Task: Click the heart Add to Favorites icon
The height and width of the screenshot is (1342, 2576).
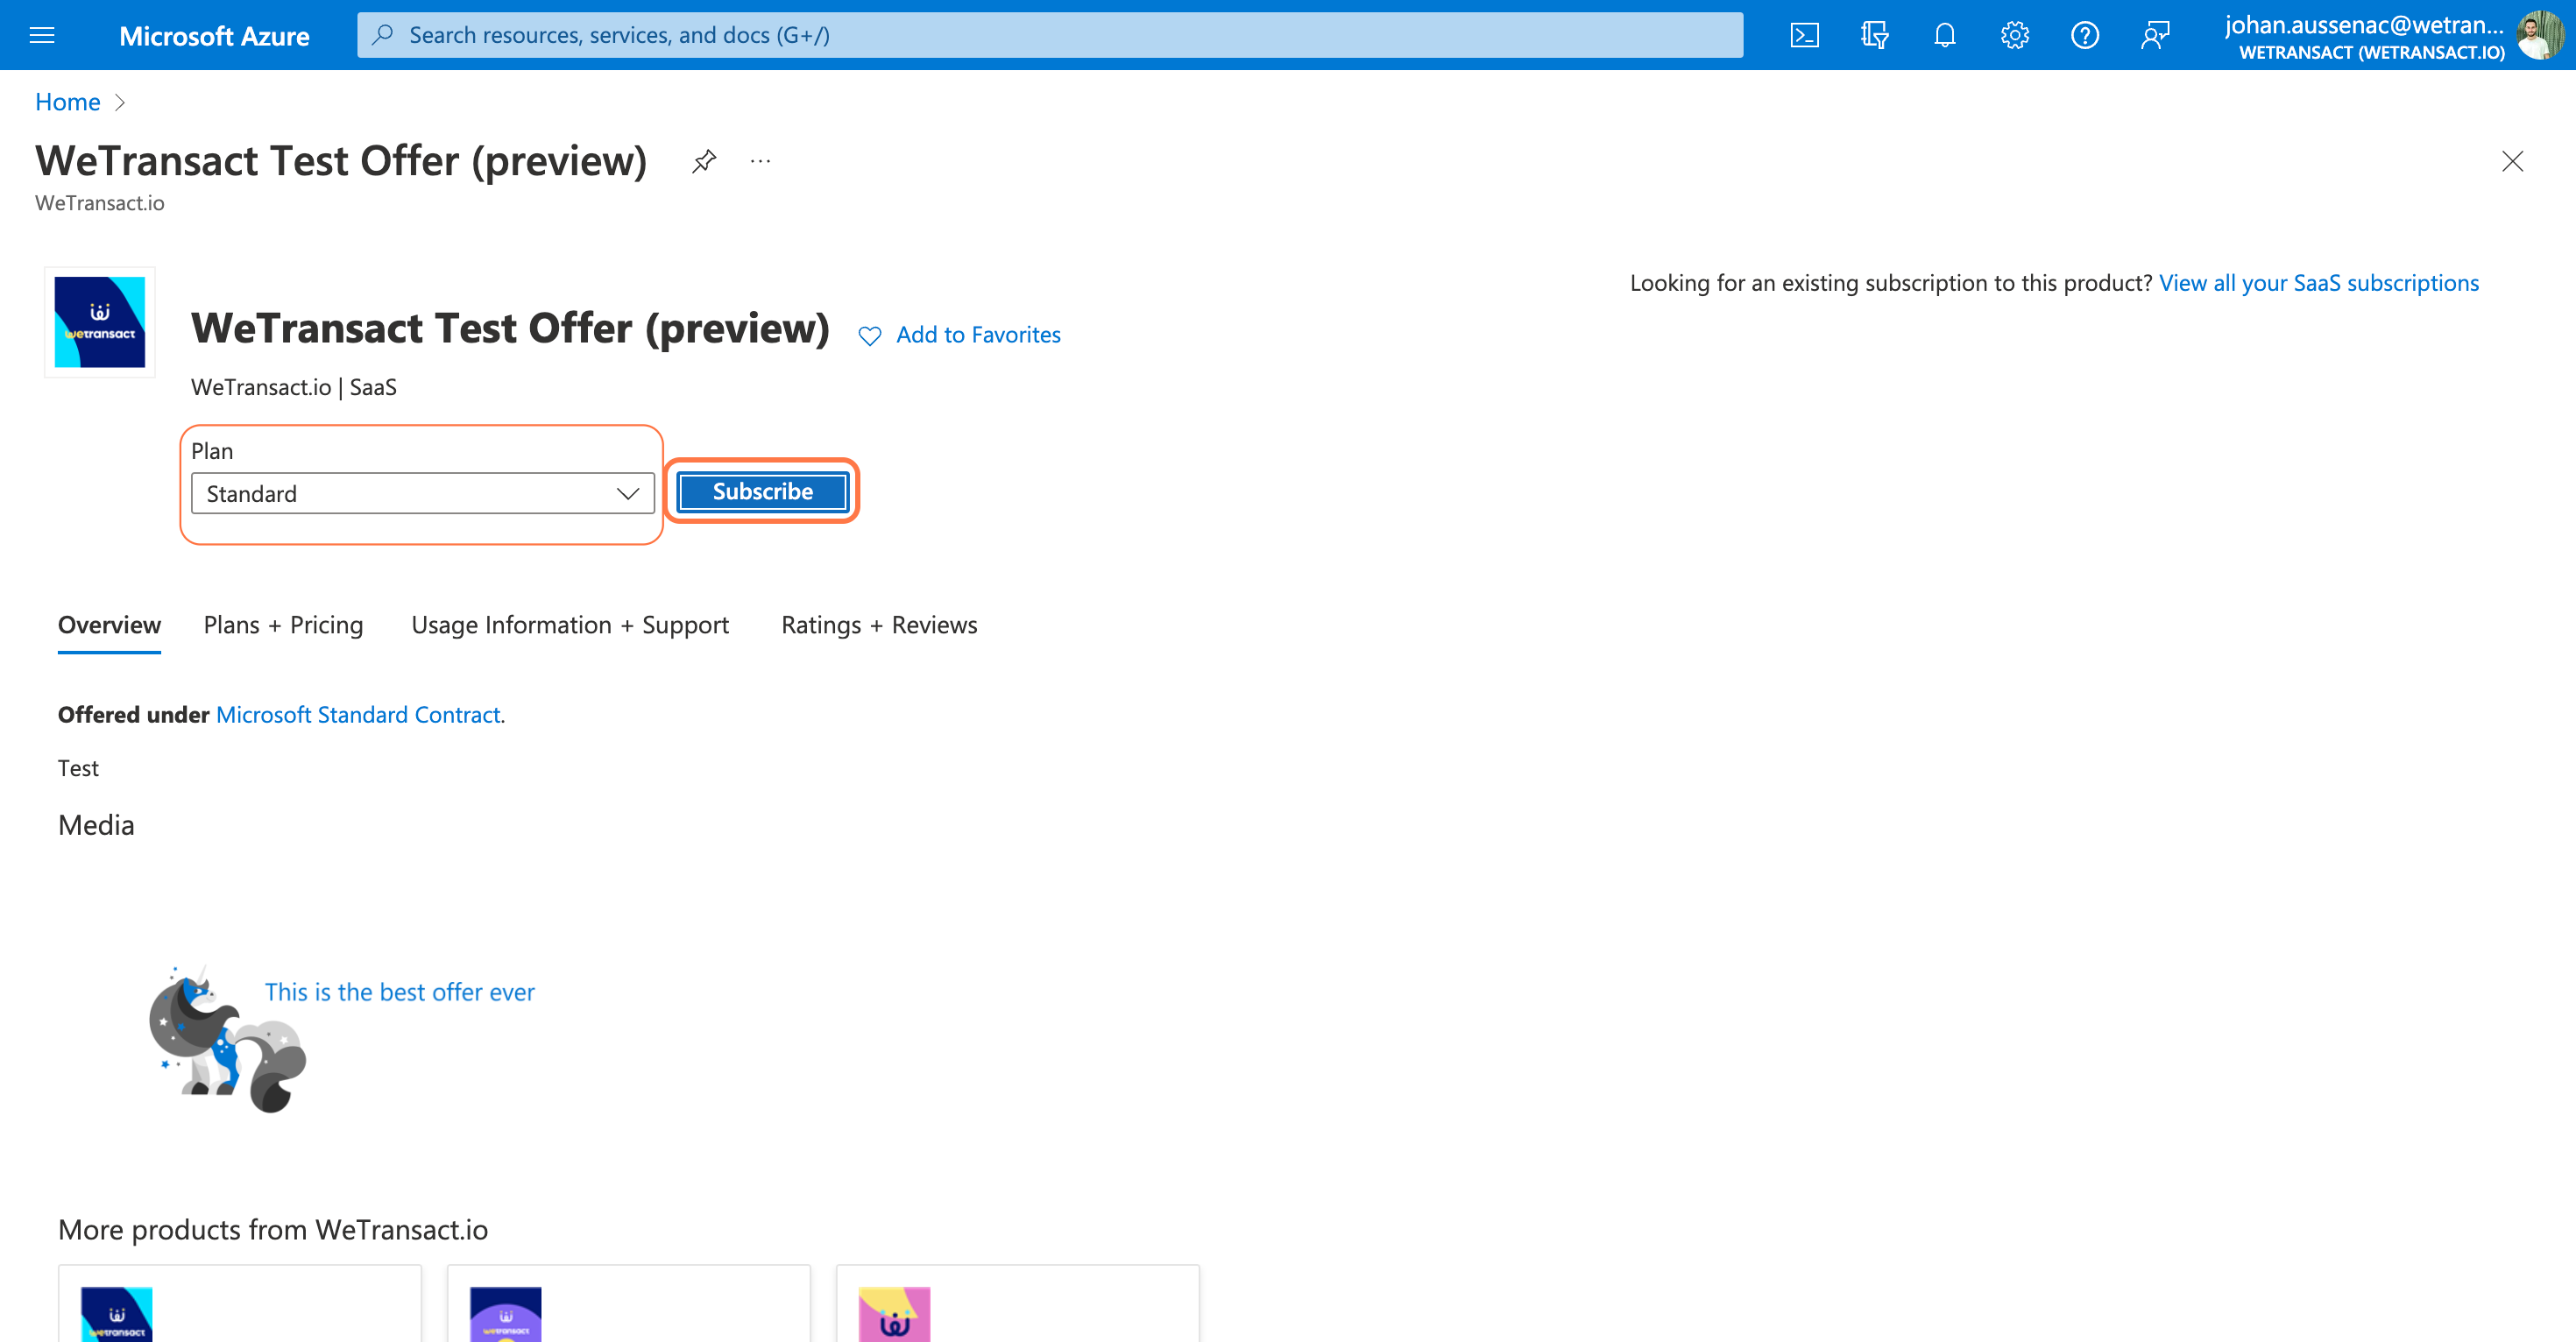Action: tap(870, 336)
